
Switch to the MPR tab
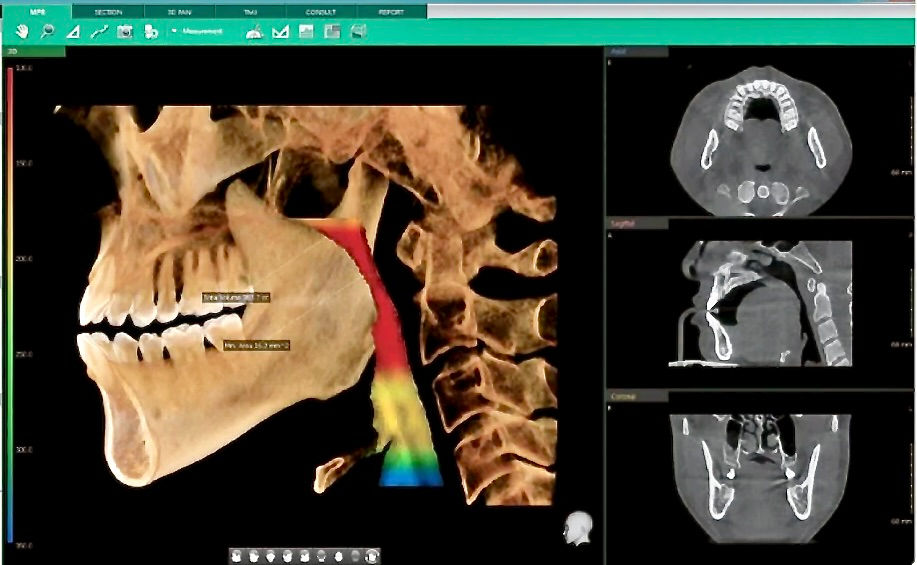tap(37, 12)
